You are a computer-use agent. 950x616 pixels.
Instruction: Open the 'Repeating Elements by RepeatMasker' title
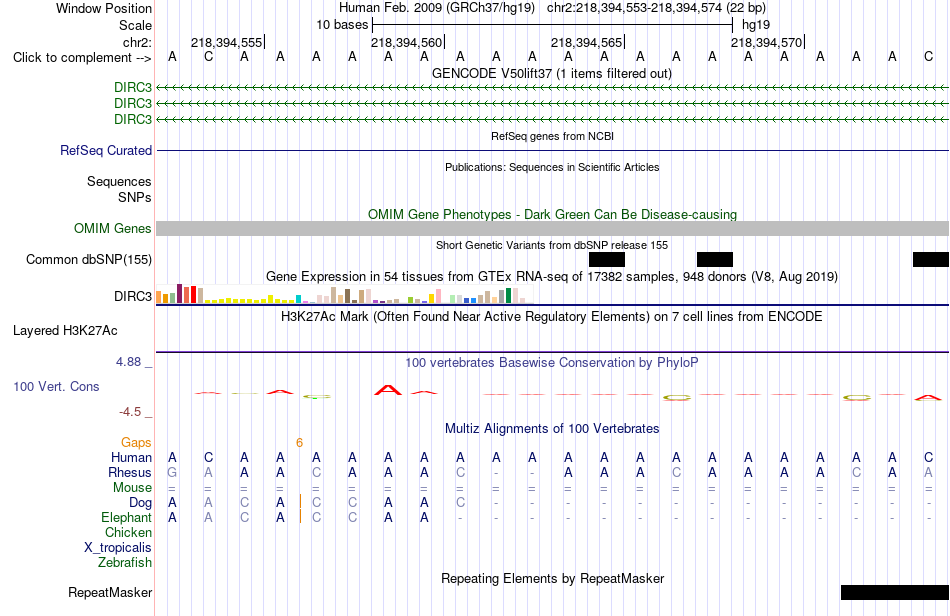[x=552, y=578]
